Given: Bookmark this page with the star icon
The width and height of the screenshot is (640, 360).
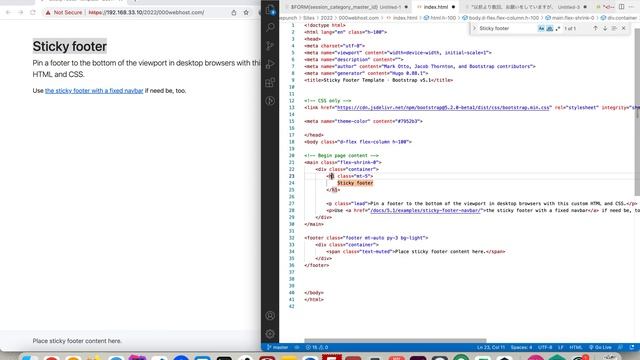Looking at the screenshot, I should pos(246,13).
